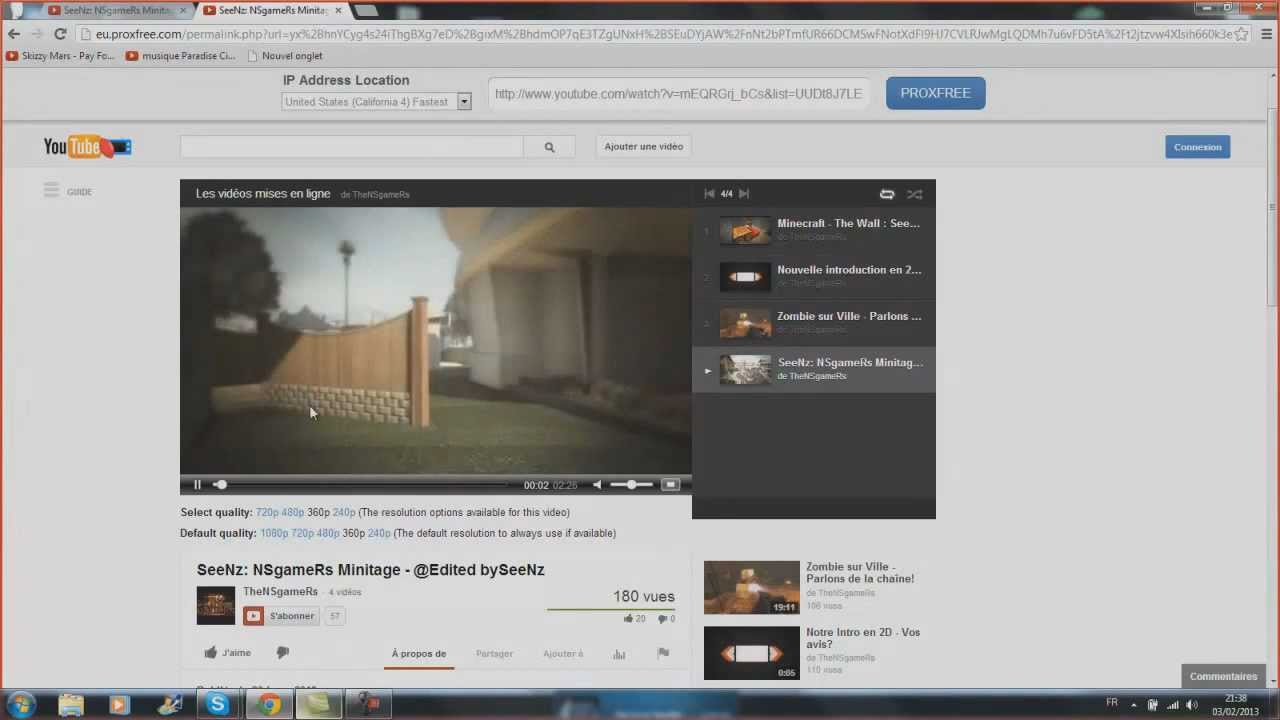Click the player volume slider knob
This screenshot has height=720, width=1280.
pos(631,485)
